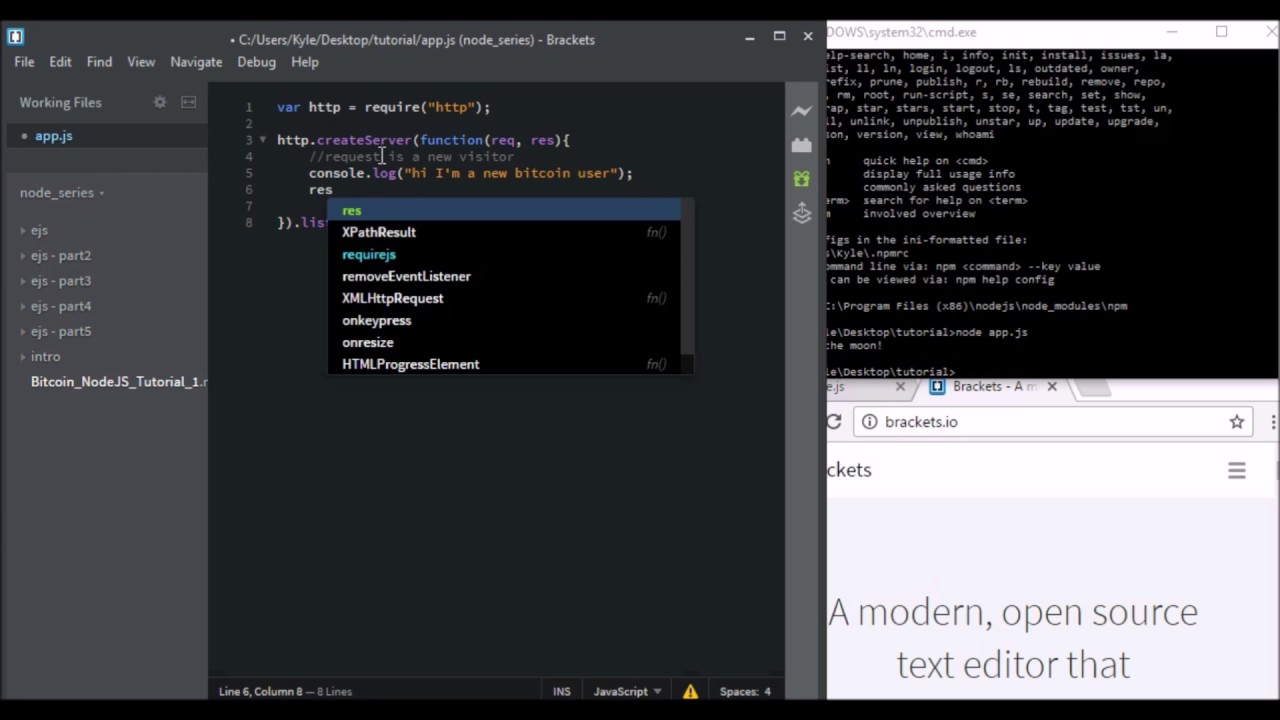Toggle the Spaces indentation setting
The height and width of the screenshot is (720, 1280).
(738, 691)
